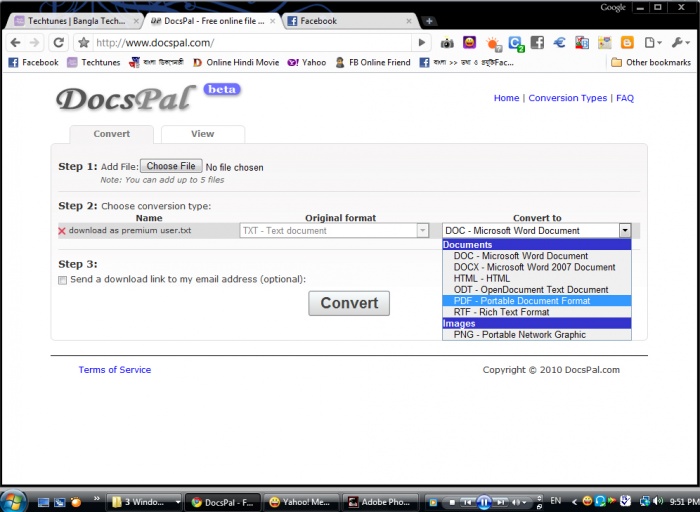The height and width of the screenshot is (512, 700).
Task: Click Show Desktop icon in quick launch
Action: pos(43,502)
